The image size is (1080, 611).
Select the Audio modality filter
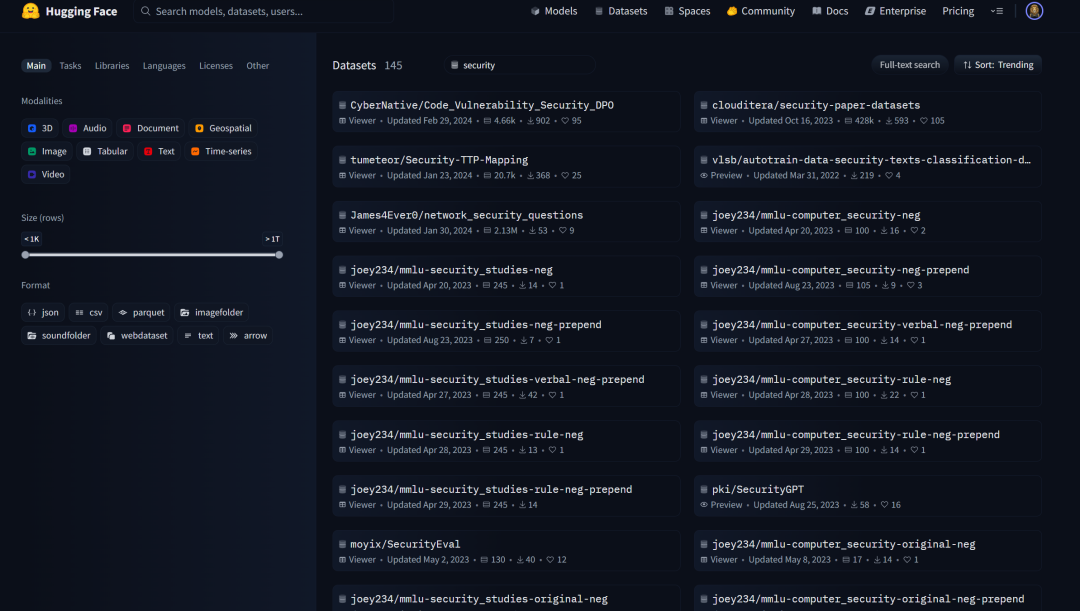click(x=87, y=128)
